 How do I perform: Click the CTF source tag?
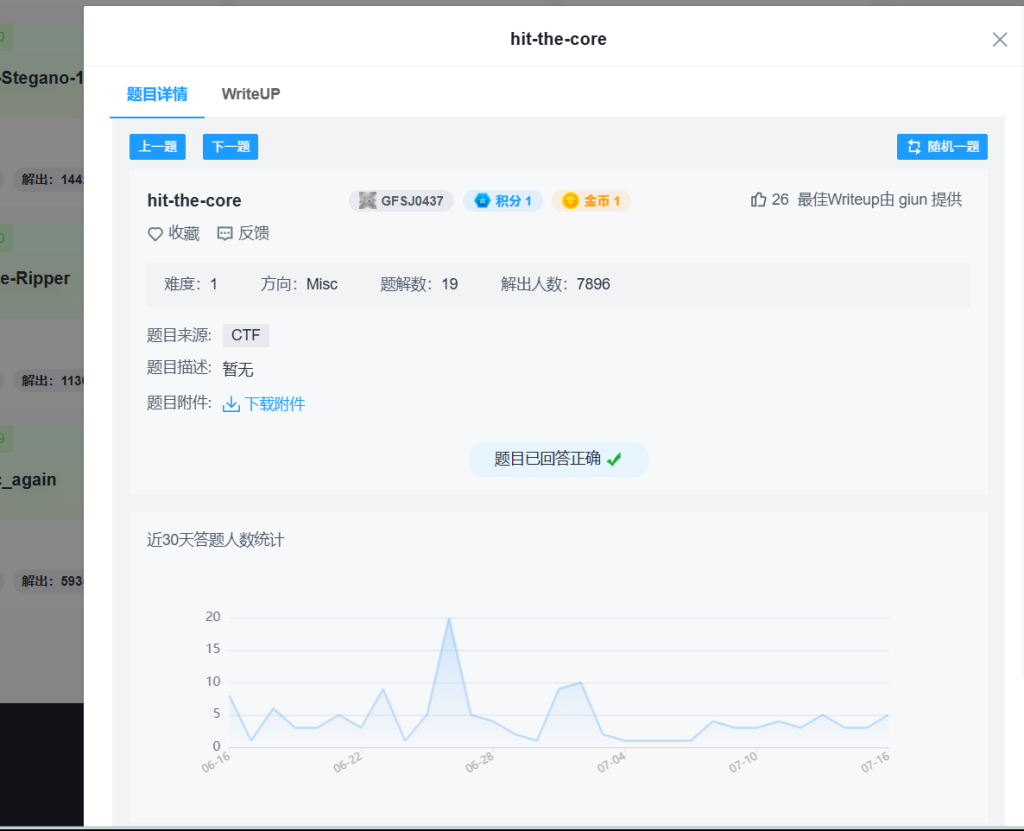(x=245, y=335)
